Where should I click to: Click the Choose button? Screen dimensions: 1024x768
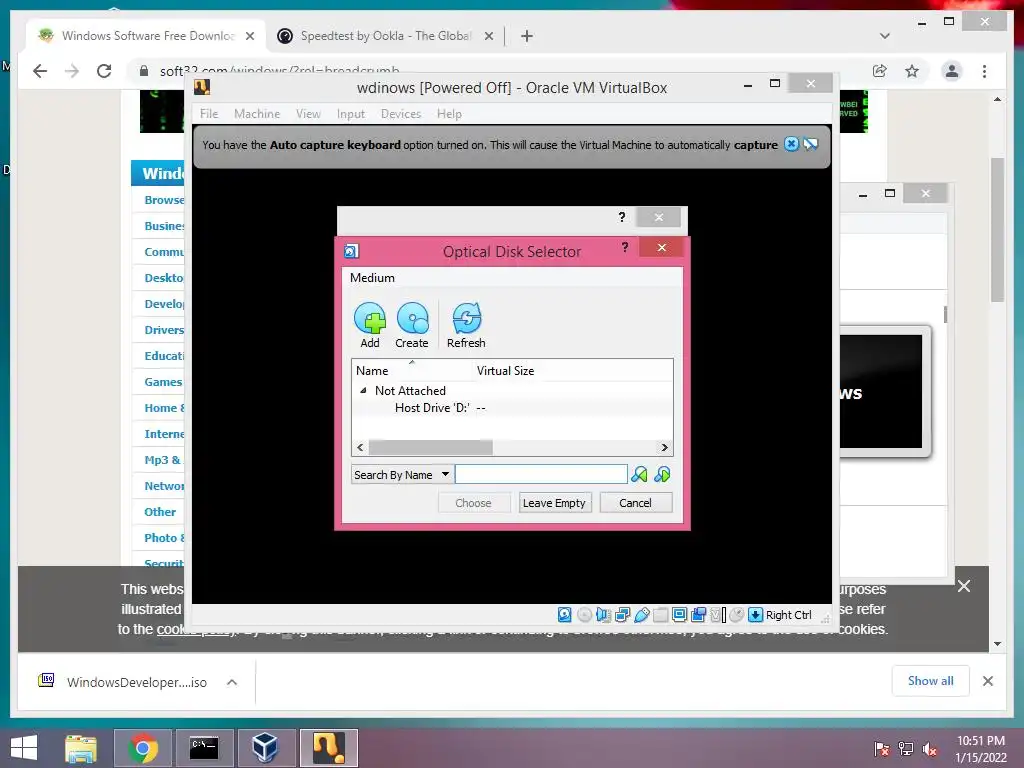tap(473, 503)
